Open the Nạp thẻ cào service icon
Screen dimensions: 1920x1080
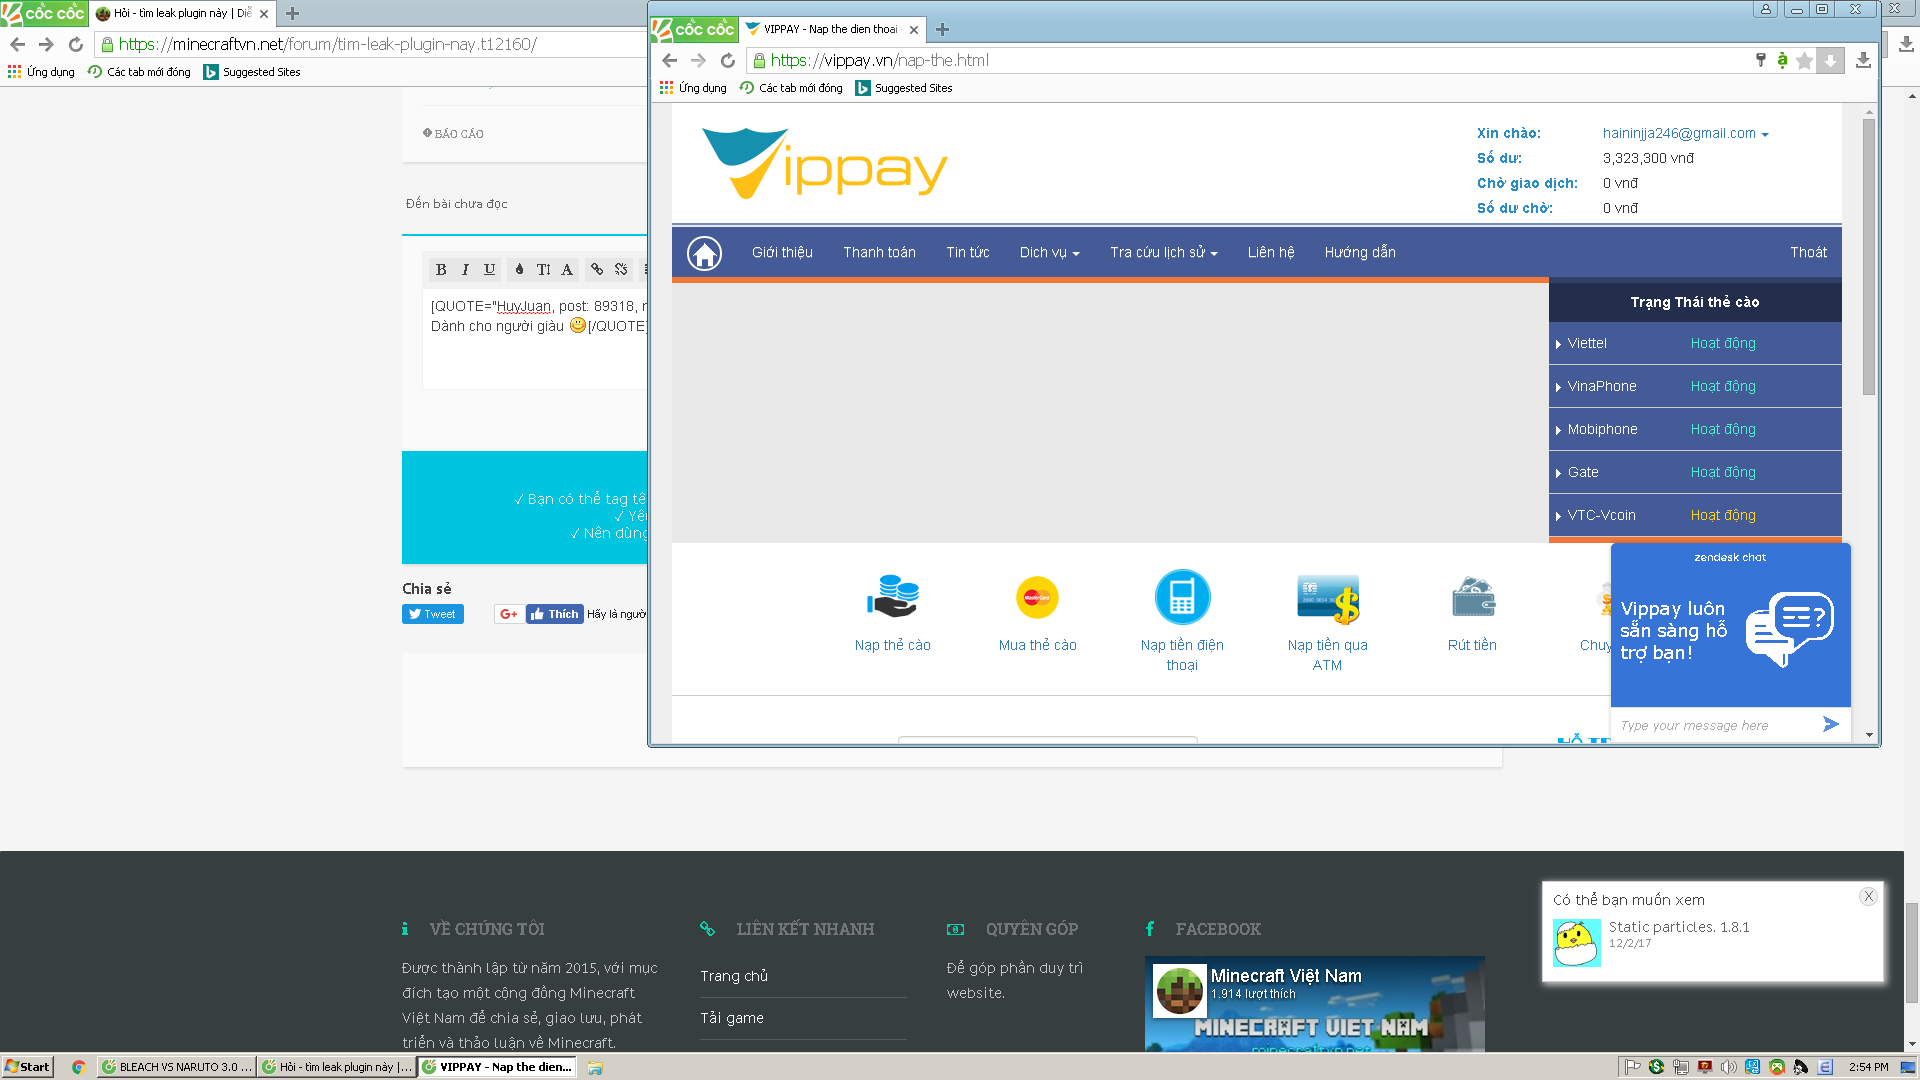tap(892, 598)
